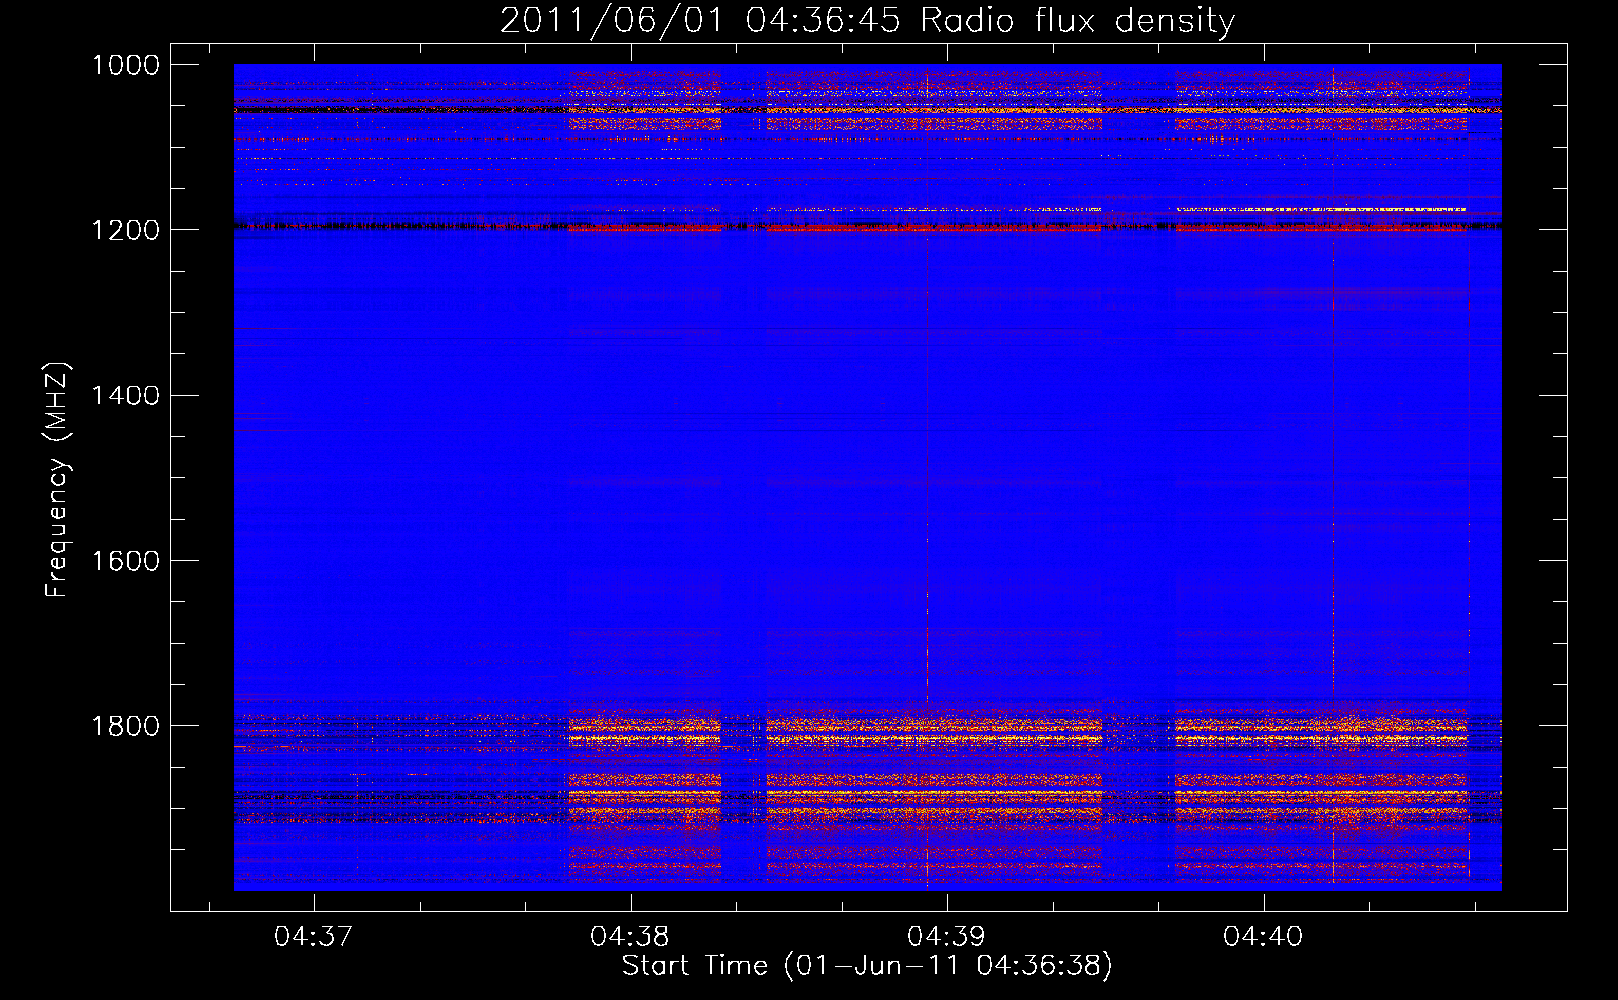Click the plot title "2011/06/01 04:36:45 Radio flux density"
This screenshot has height=1000, width=1618.
867,21
